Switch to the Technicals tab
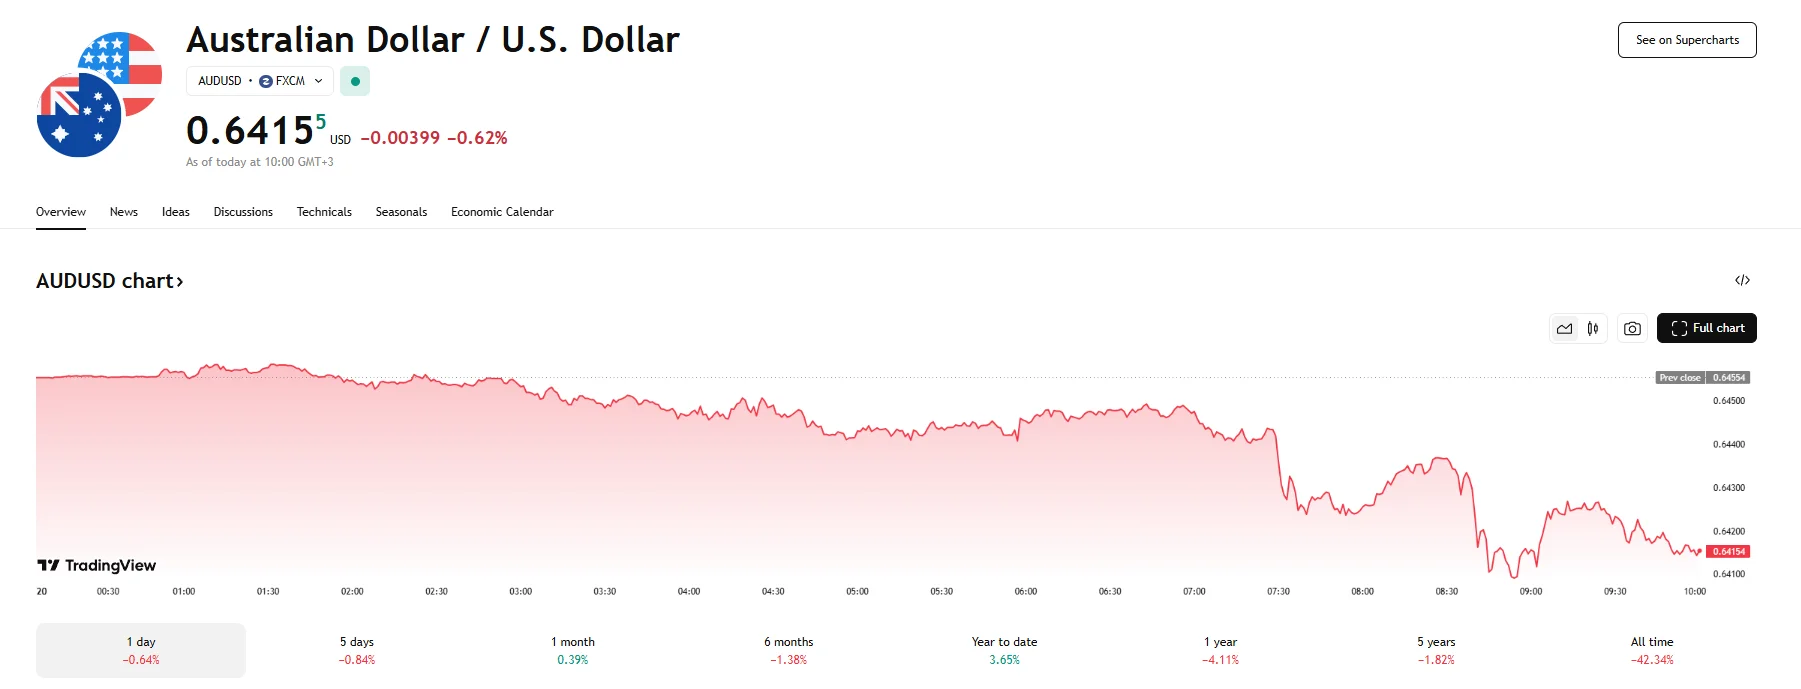The image size is (1801, 689). point(324,212)
